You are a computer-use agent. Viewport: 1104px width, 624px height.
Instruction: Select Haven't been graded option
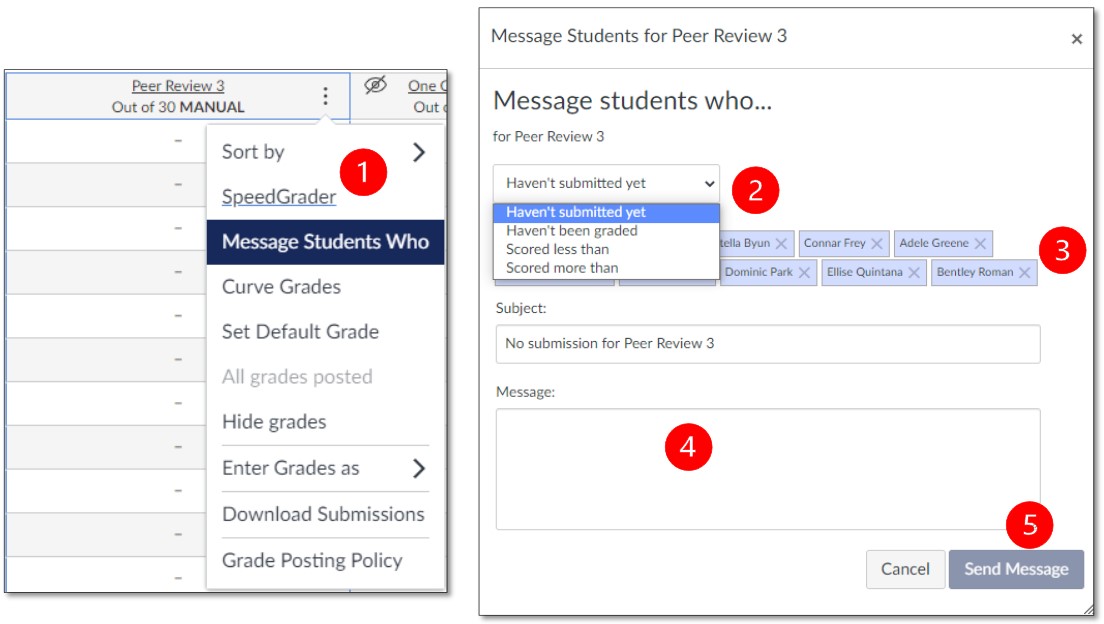606,231
